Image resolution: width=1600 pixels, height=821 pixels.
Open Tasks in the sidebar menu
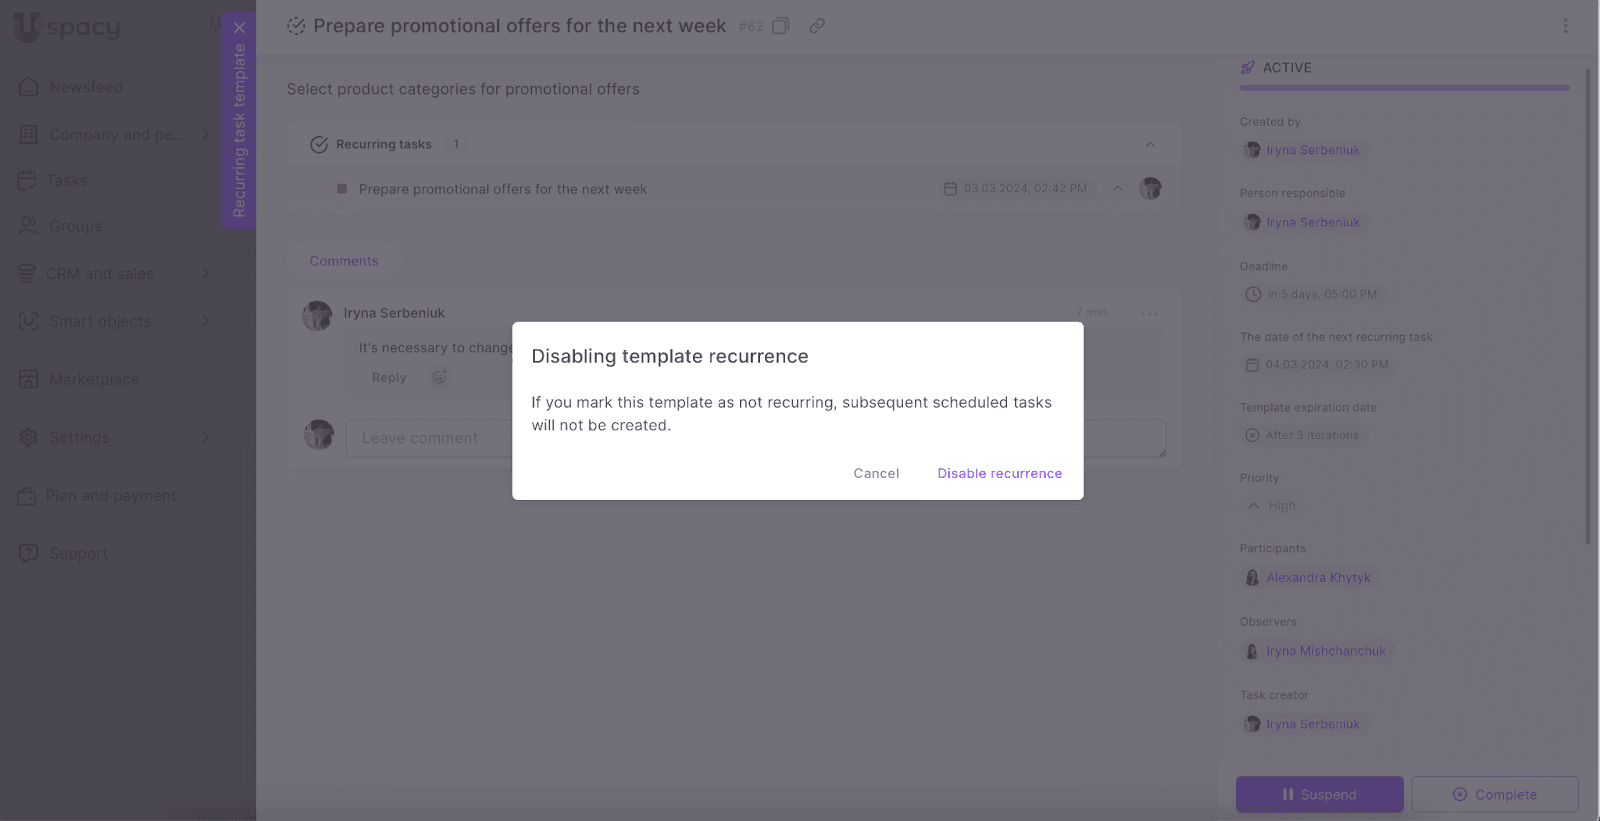coord(67,180)
